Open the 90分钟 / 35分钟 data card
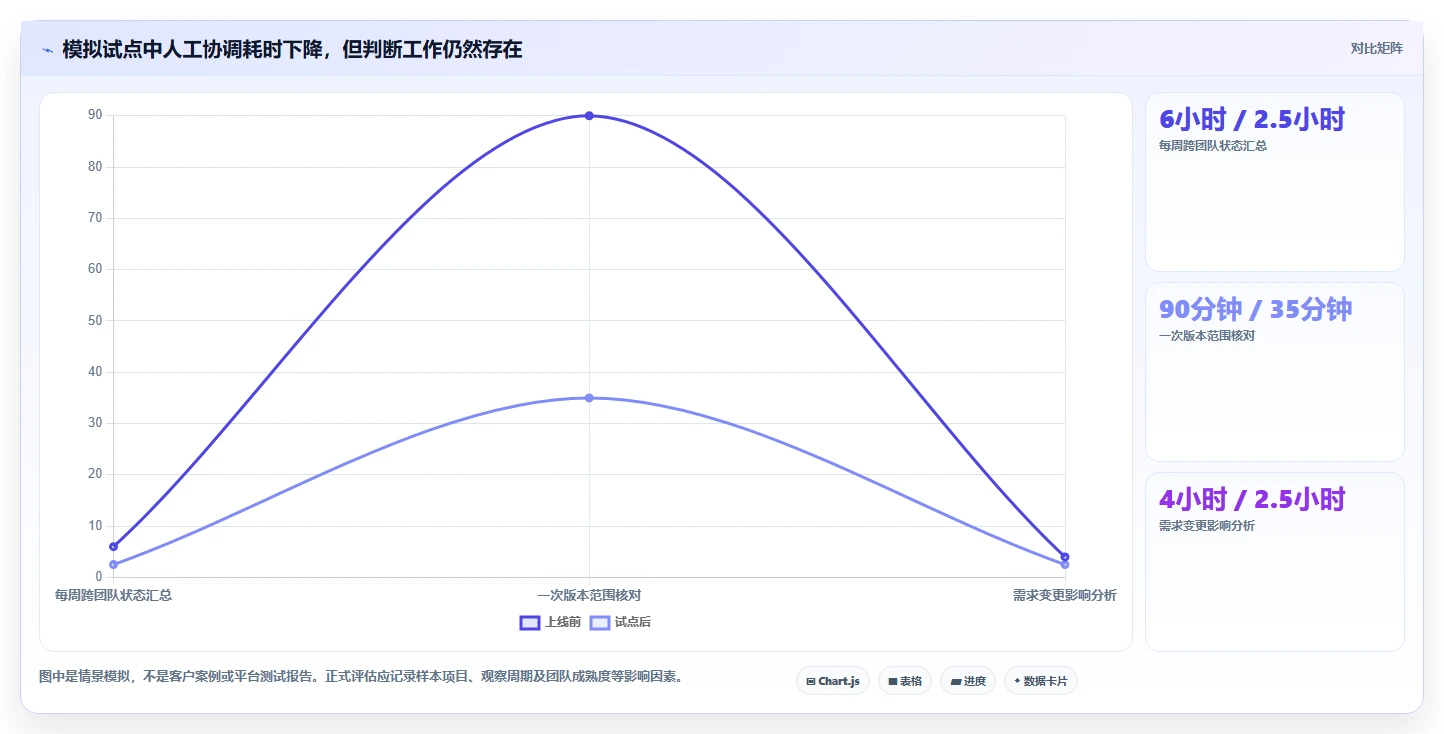Image resolution: width=1444 pixels, height=734 pixels. click(1275, 372)
